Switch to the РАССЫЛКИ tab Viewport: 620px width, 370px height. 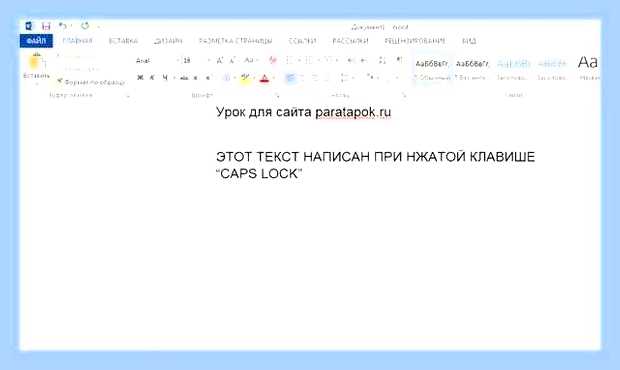pos(350,41)
